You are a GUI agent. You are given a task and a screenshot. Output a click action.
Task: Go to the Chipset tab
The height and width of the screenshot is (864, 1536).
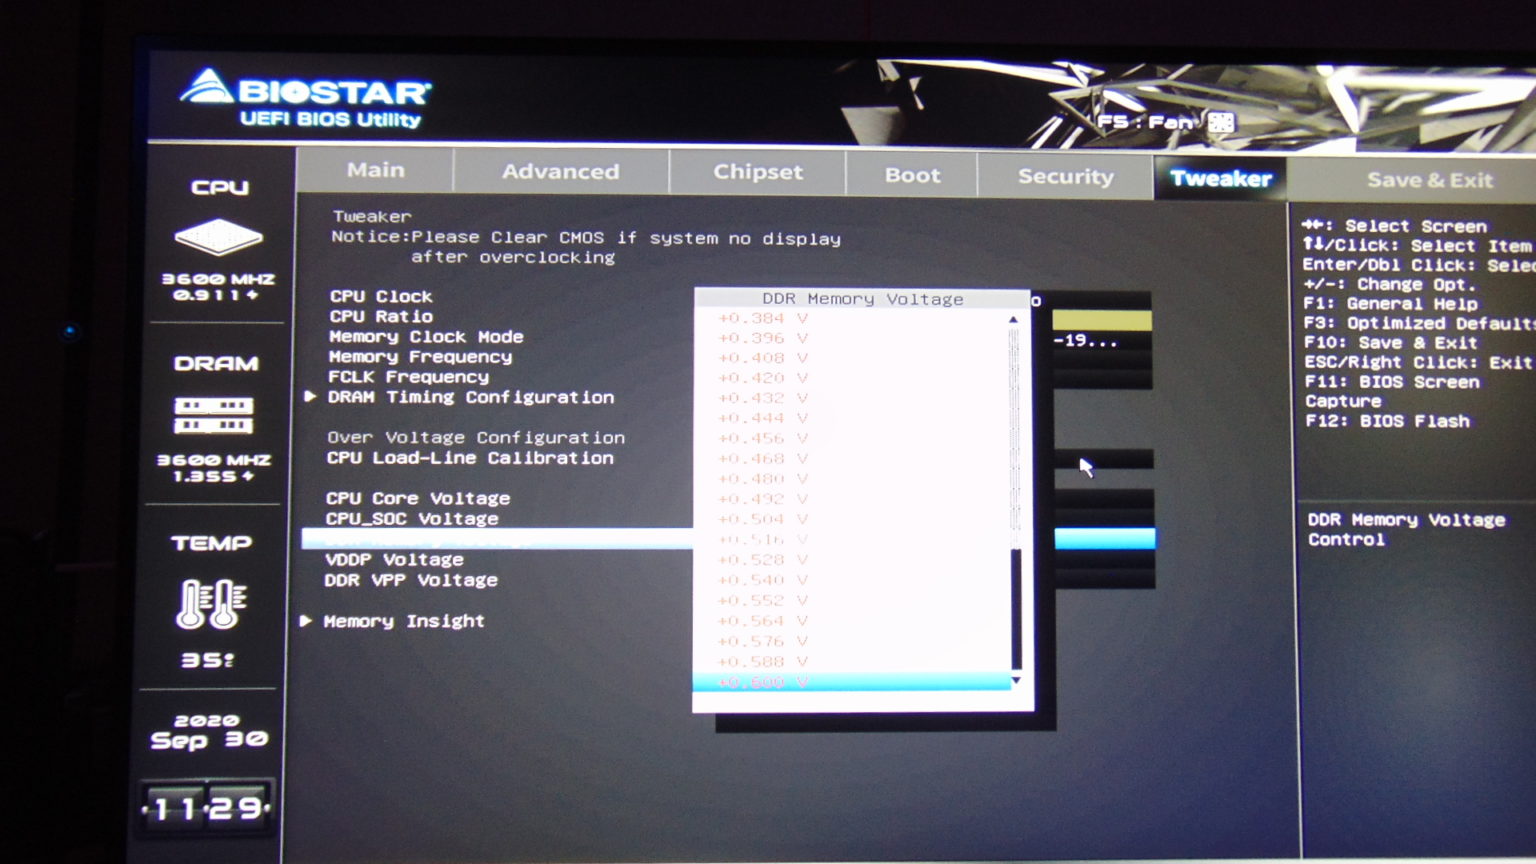pos(757,172)
